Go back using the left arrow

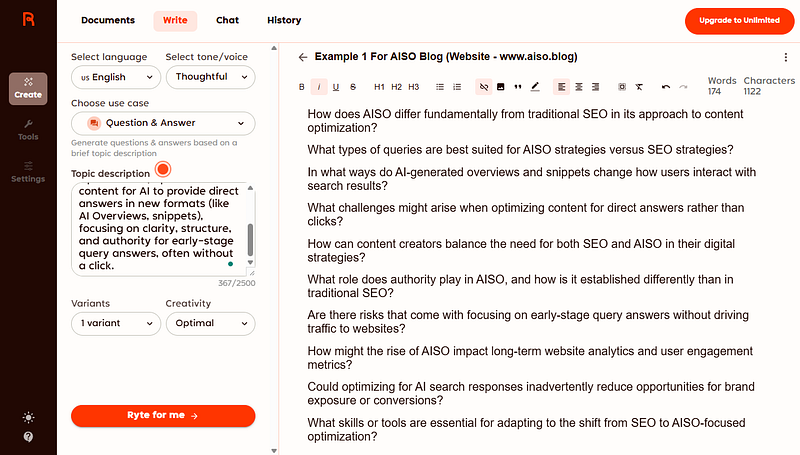pos(303,57)
